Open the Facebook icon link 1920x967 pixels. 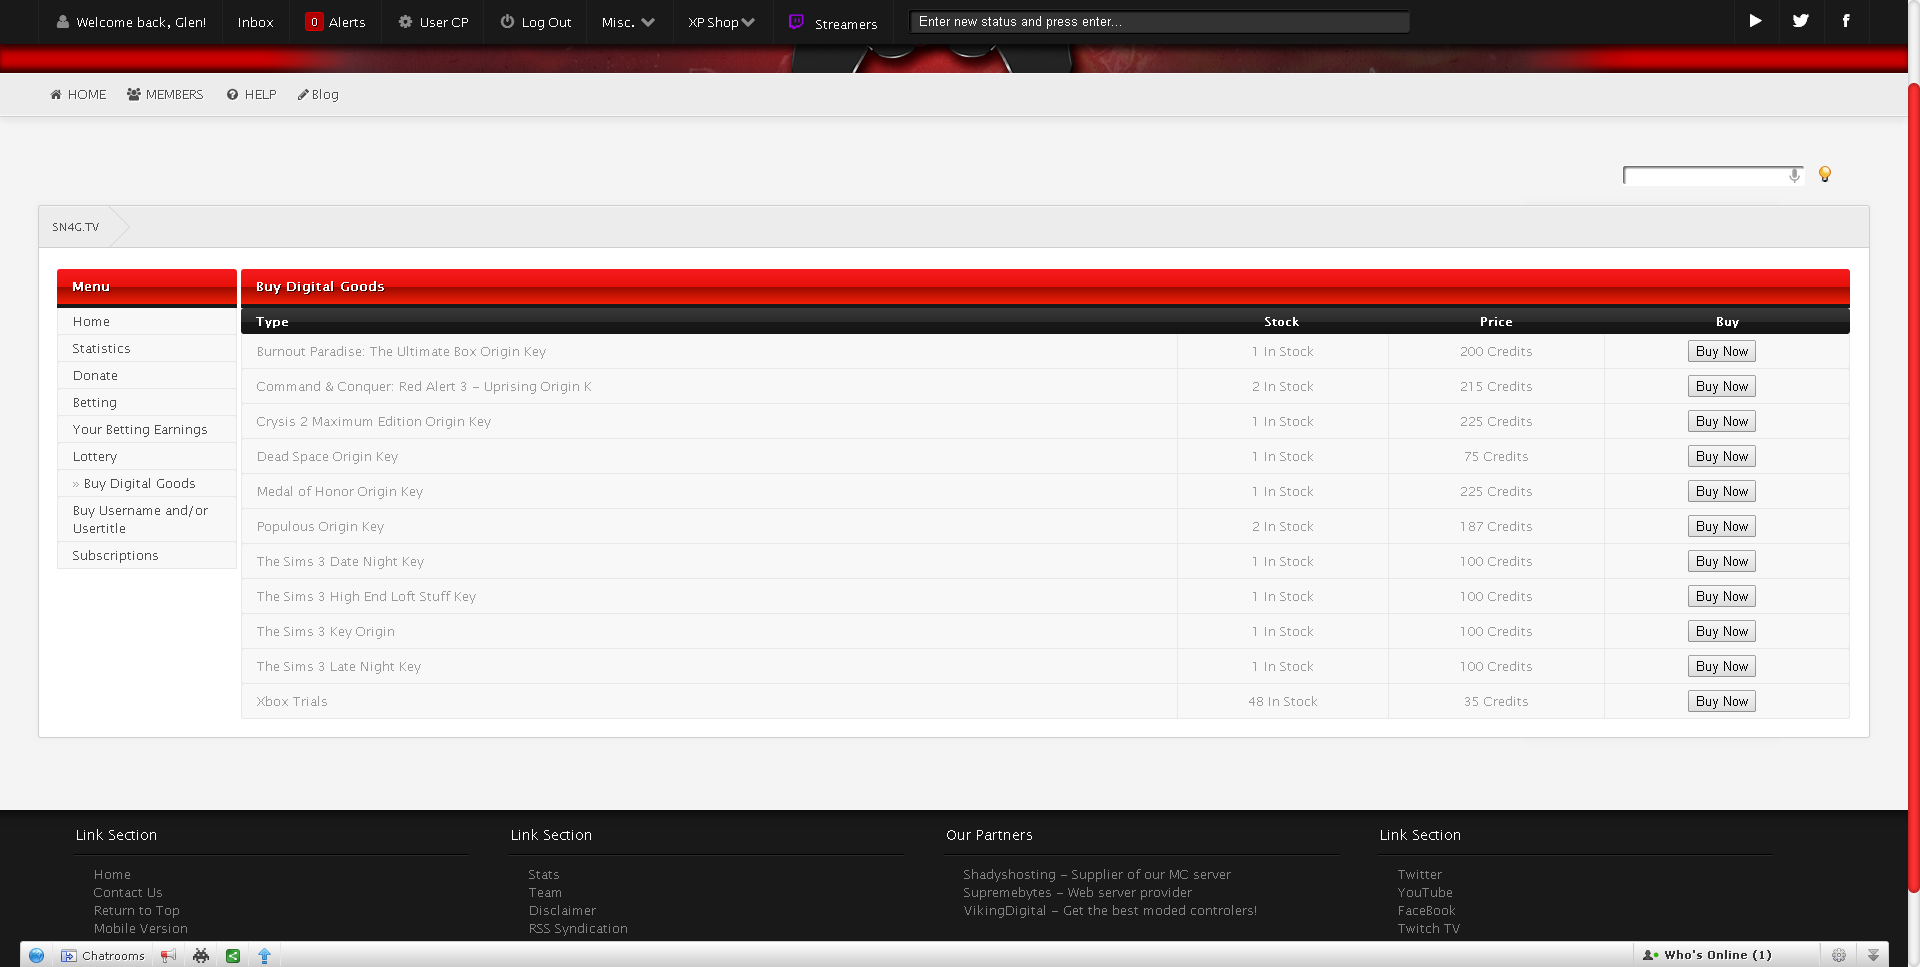(1846, 21)
